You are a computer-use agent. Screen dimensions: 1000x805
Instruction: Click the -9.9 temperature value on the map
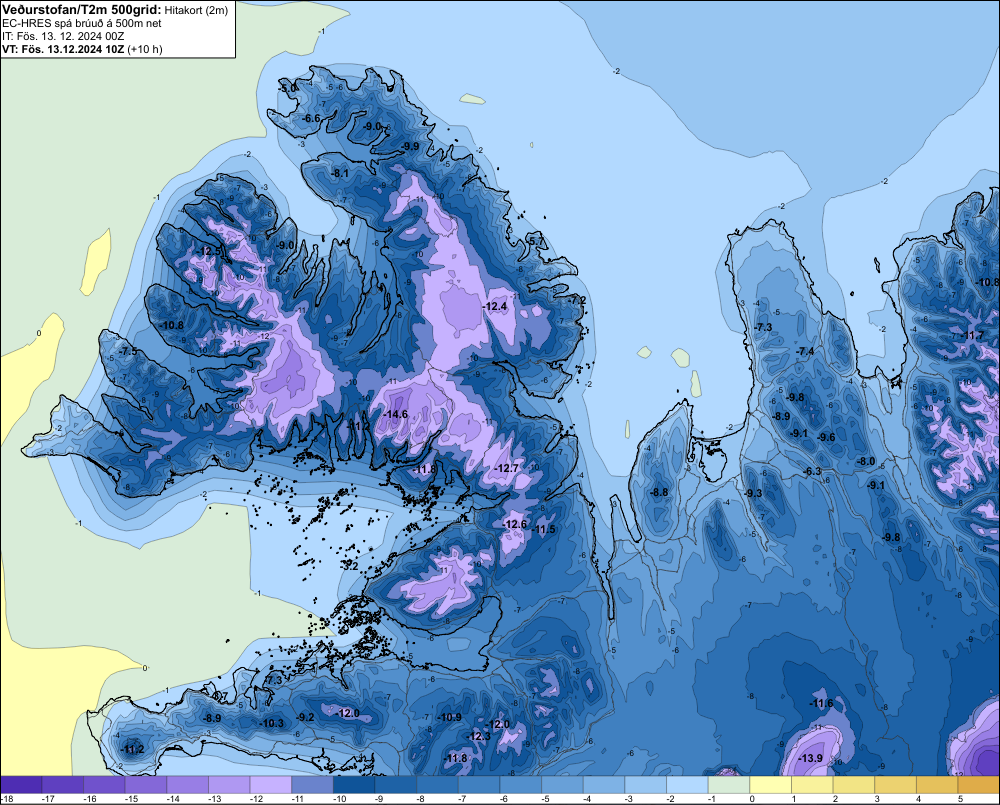(409, 146)
